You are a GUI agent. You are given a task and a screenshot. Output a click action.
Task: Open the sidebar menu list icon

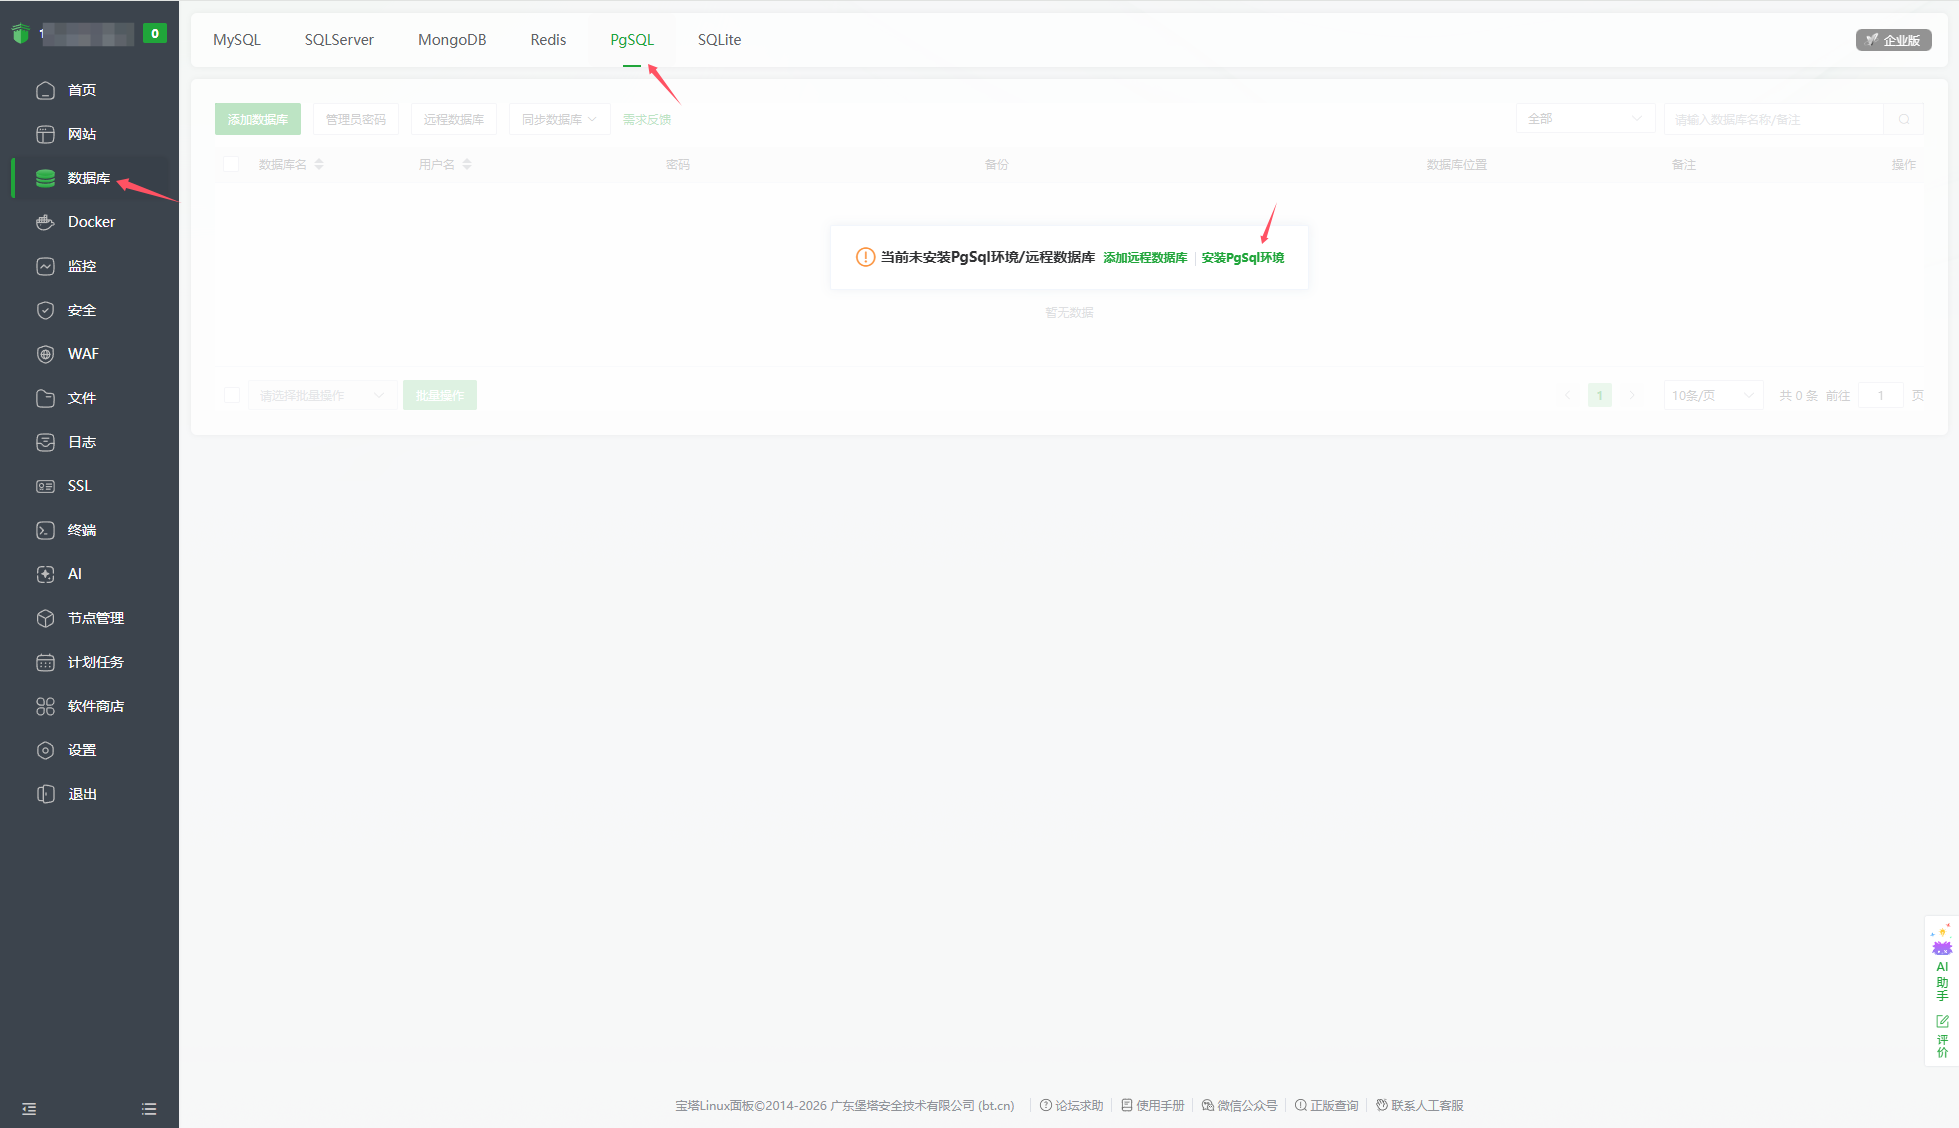pyautogui.click(x=149, y=1109)
